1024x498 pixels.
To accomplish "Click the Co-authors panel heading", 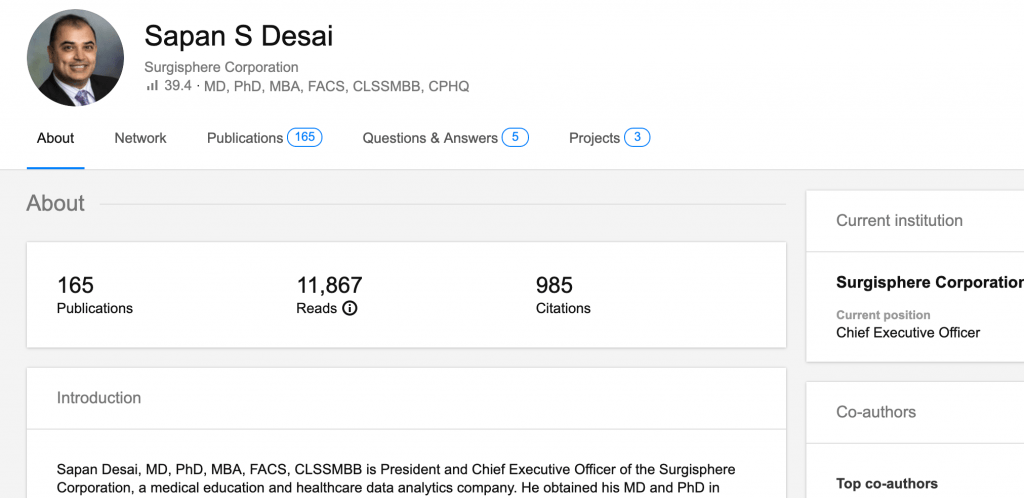I will click(x=876, y=412).
